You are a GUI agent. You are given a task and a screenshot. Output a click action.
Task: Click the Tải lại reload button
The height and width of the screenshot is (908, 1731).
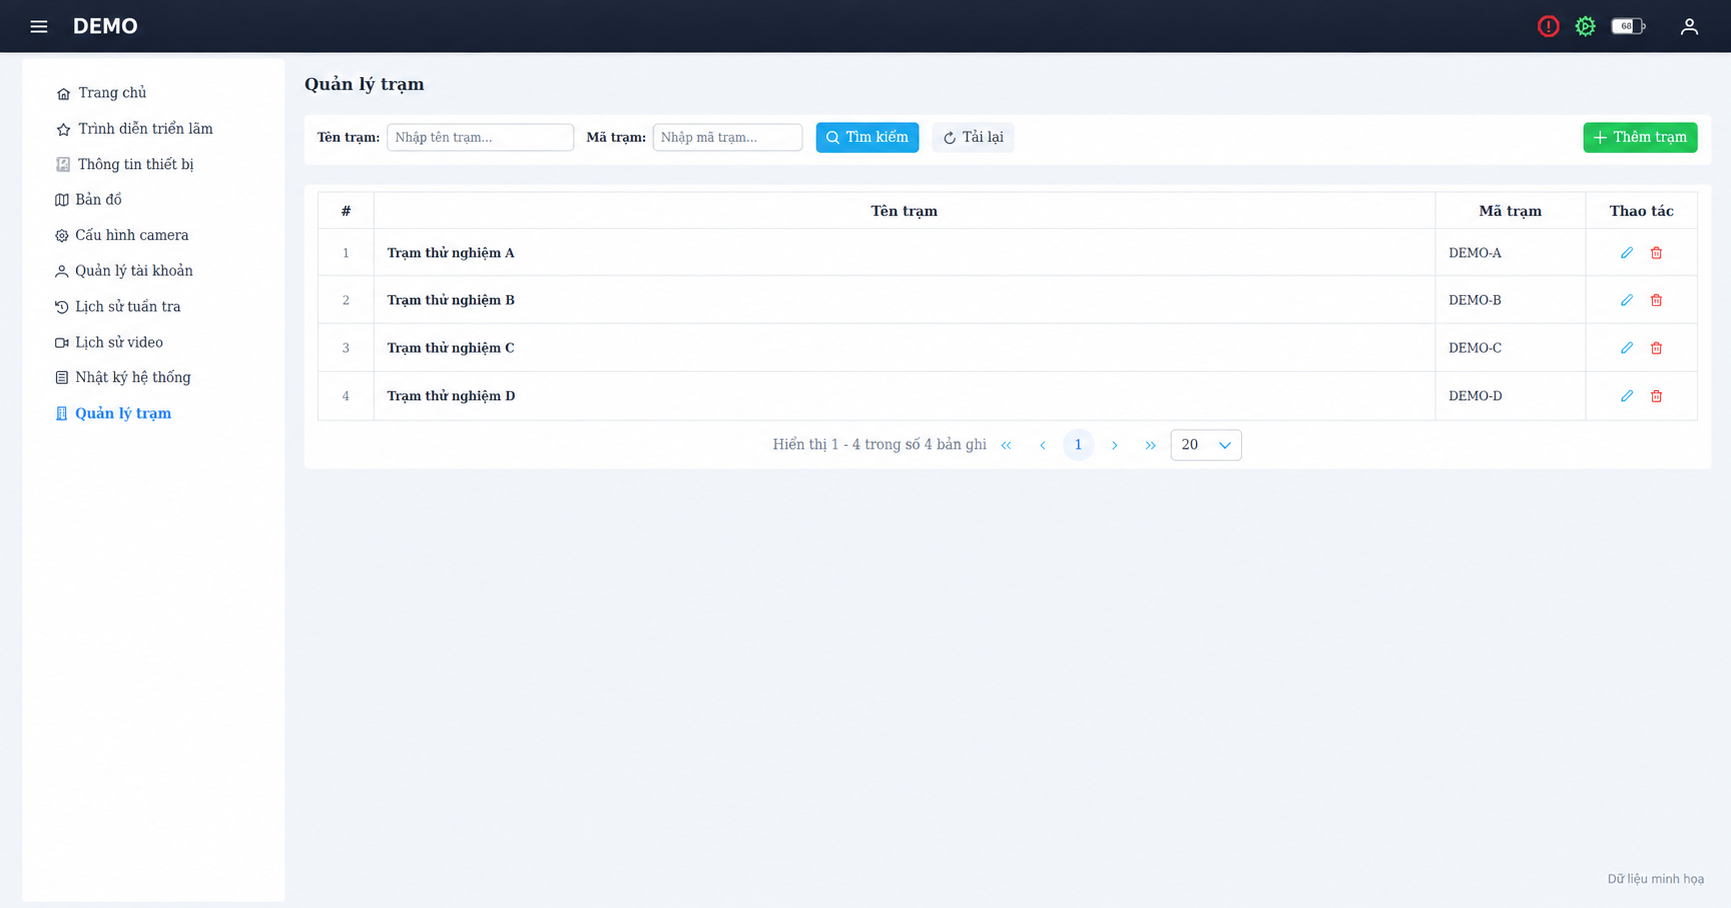pyautogui.click(x=973, y=137)
